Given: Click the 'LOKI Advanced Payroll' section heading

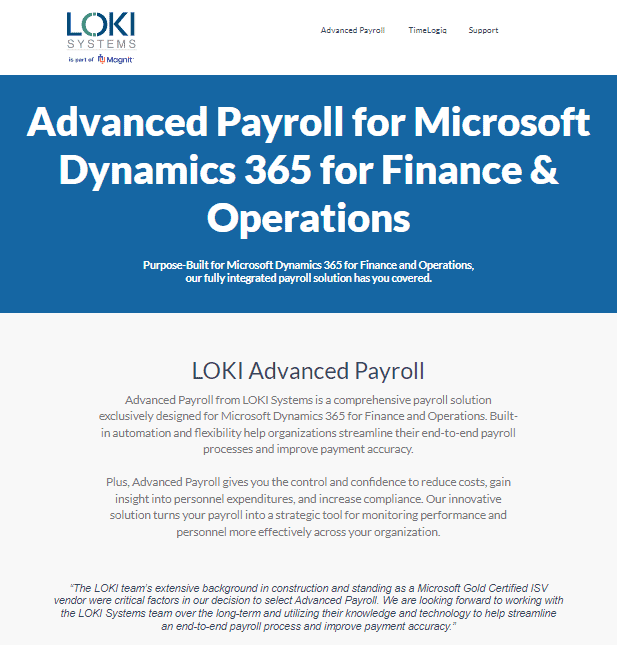Looking at the screenshot, I should 308,371.
